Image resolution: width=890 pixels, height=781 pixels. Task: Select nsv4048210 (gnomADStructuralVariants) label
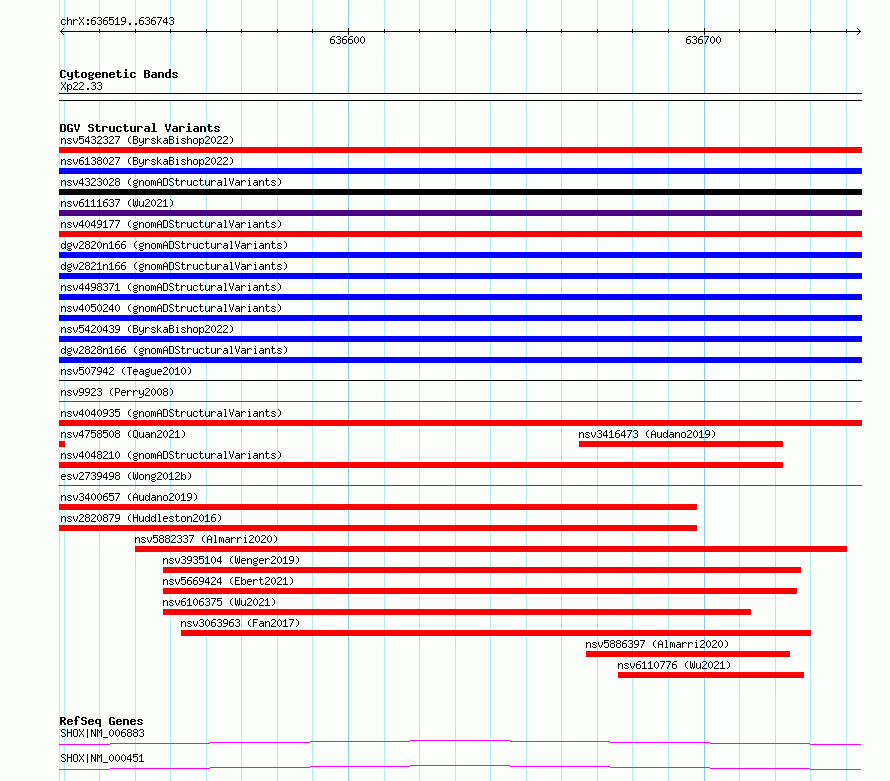171,455
